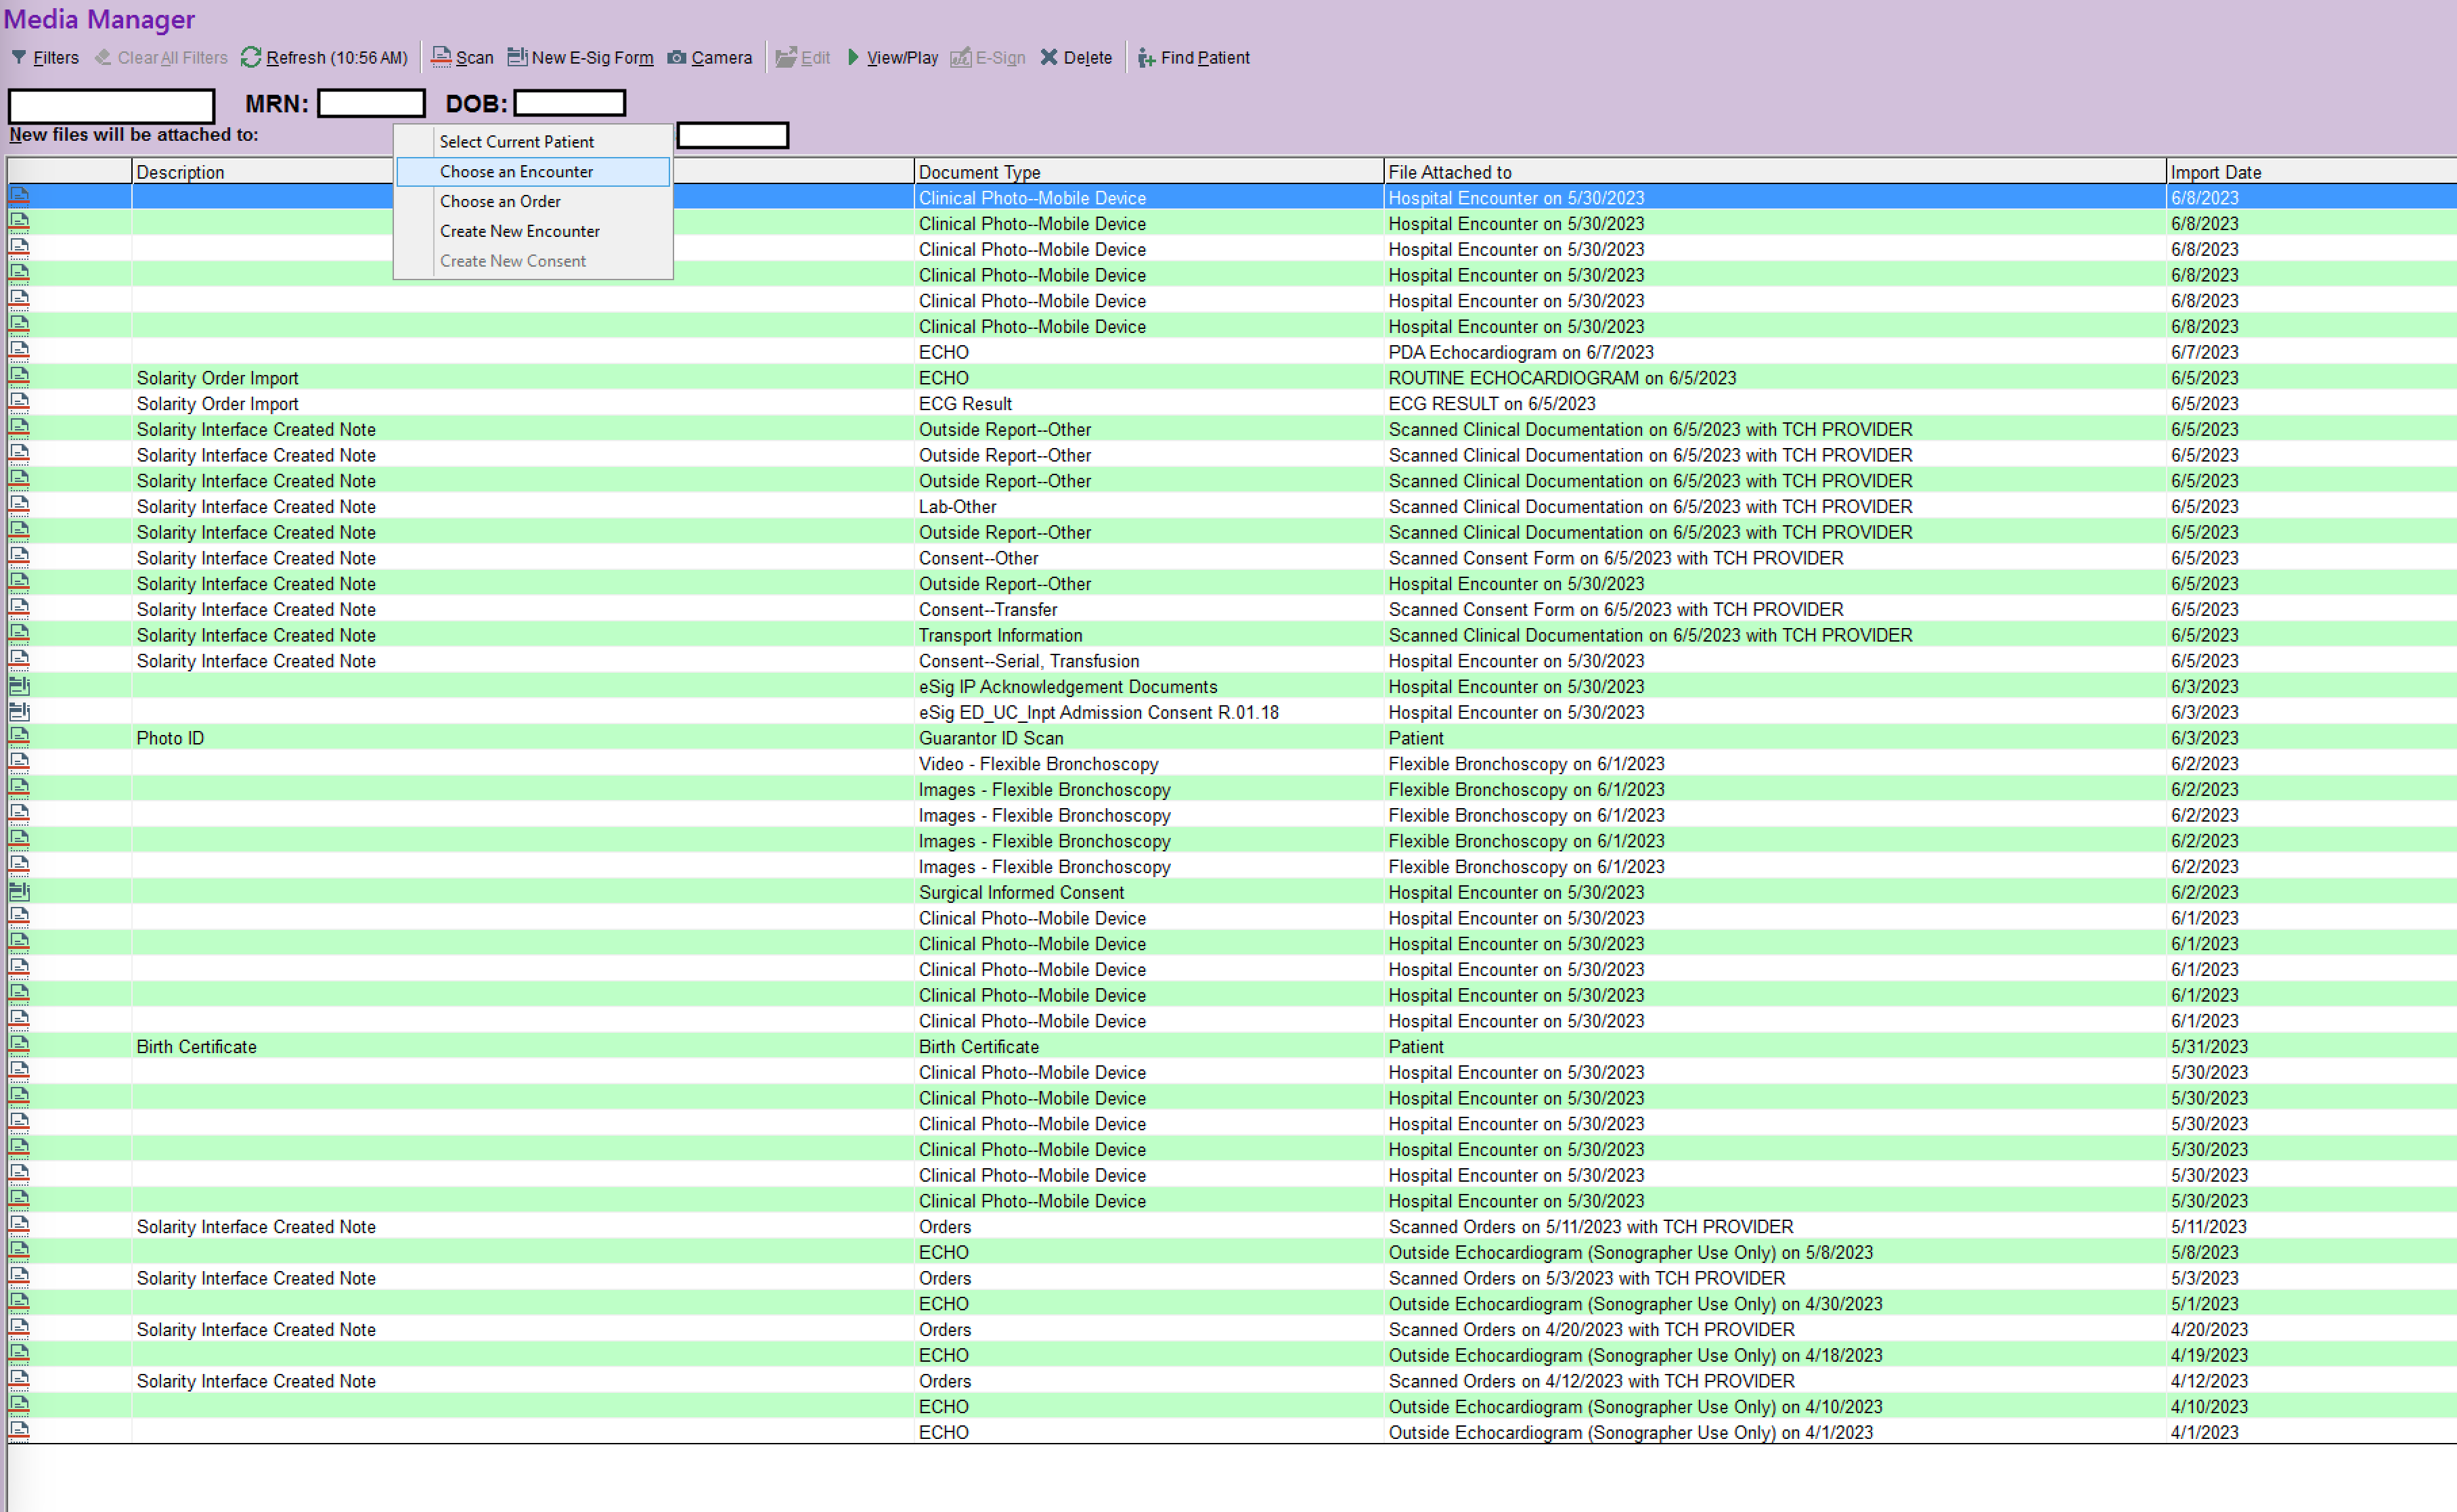The image size is (2457, 1512).
Task: Click Create New Encounter option
Action: (533, 231)
